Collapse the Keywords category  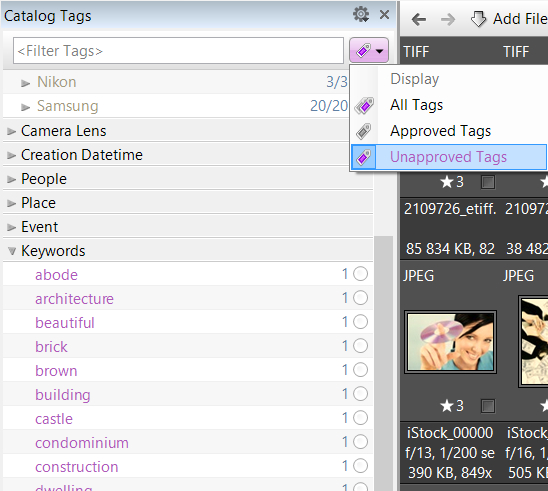coord(12,251)
